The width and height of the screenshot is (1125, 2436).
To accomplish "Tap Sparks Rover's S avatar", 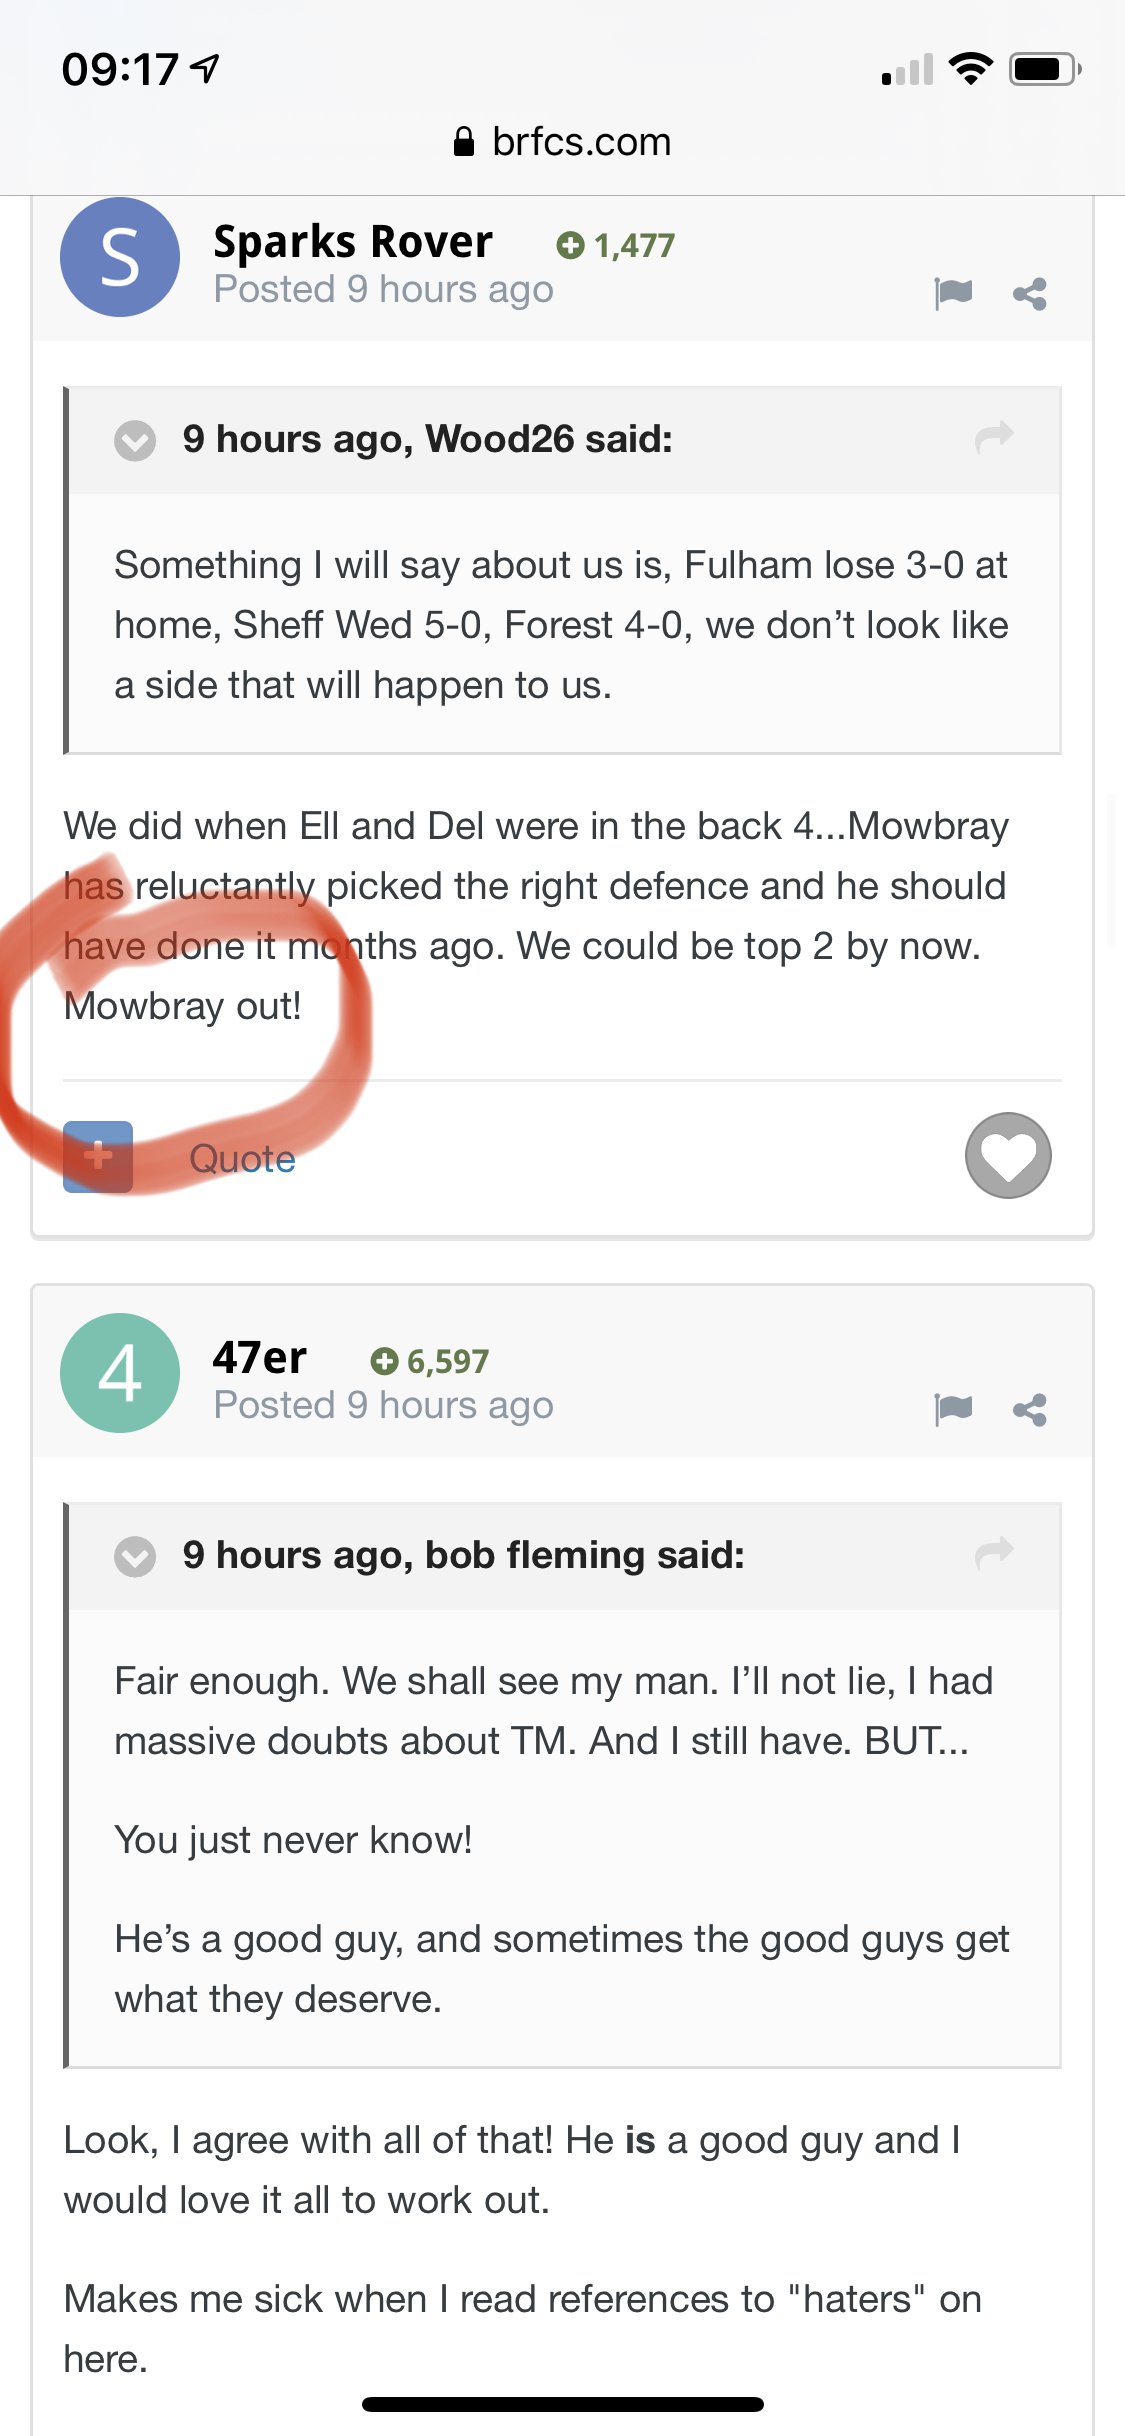I will (x=120, y=257).
